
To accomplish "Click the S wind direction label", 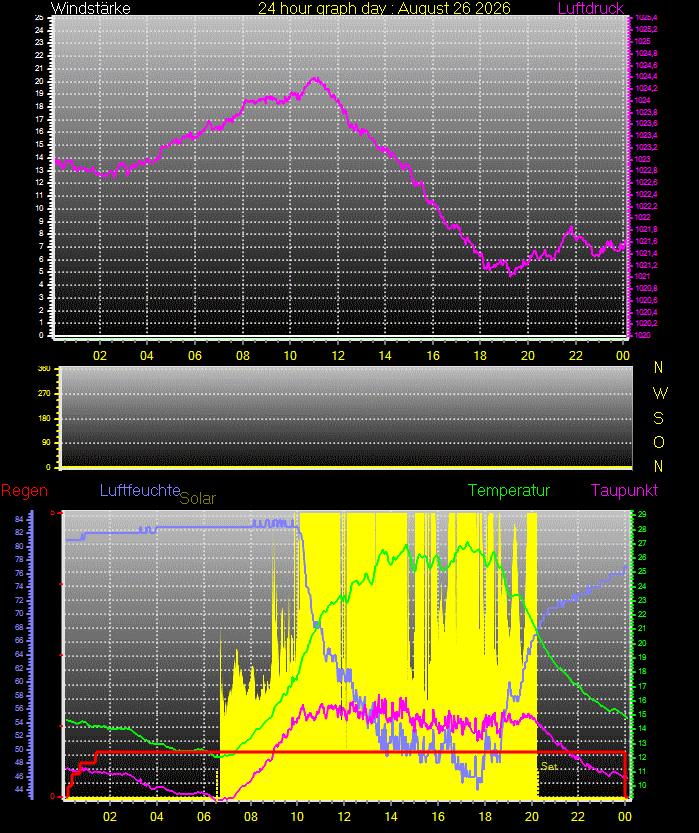I will [659, 419].
